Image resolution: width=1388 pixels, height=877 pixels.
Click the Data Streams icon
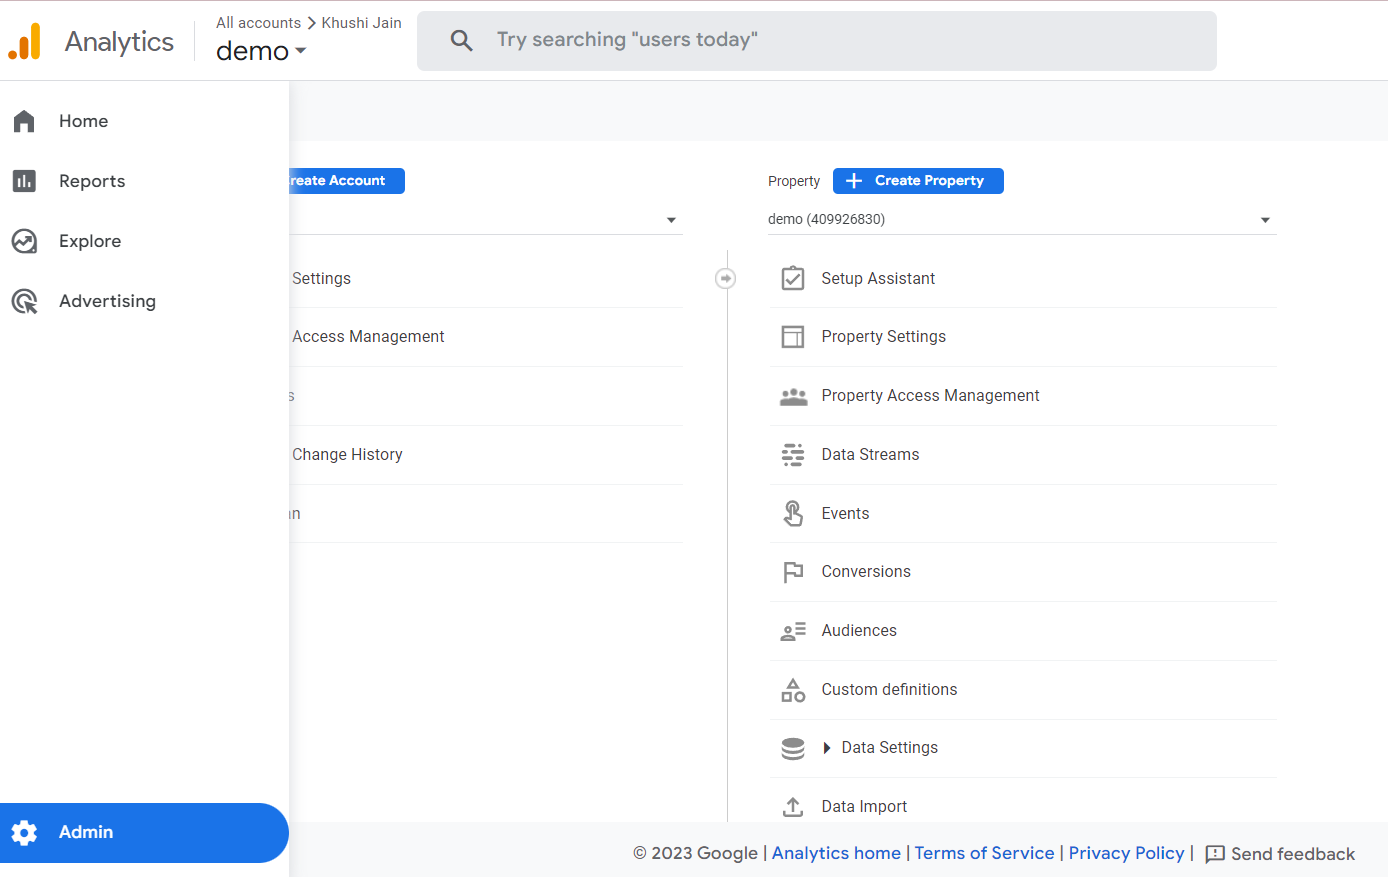pyautogui.click(x=792, y=455)
